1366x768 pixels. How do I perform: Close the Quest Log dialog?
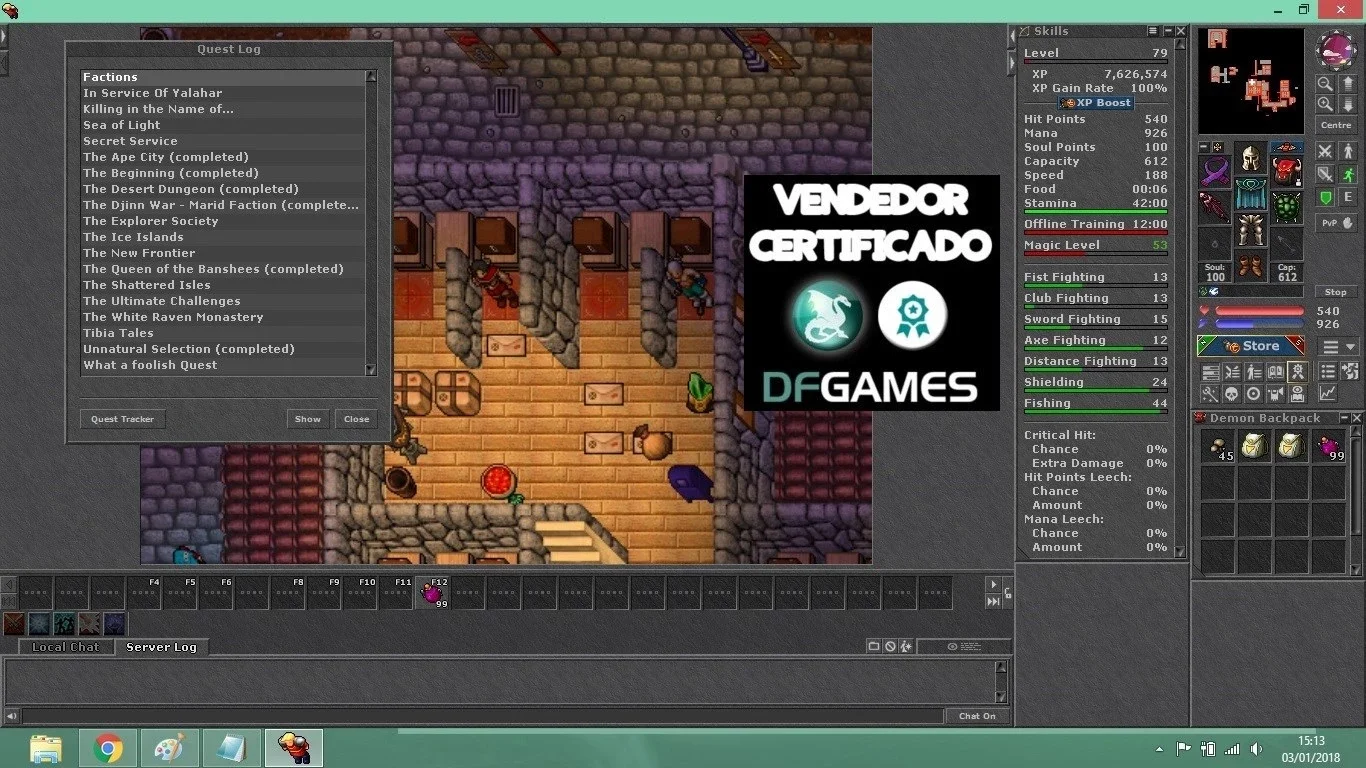click(357, 419)
